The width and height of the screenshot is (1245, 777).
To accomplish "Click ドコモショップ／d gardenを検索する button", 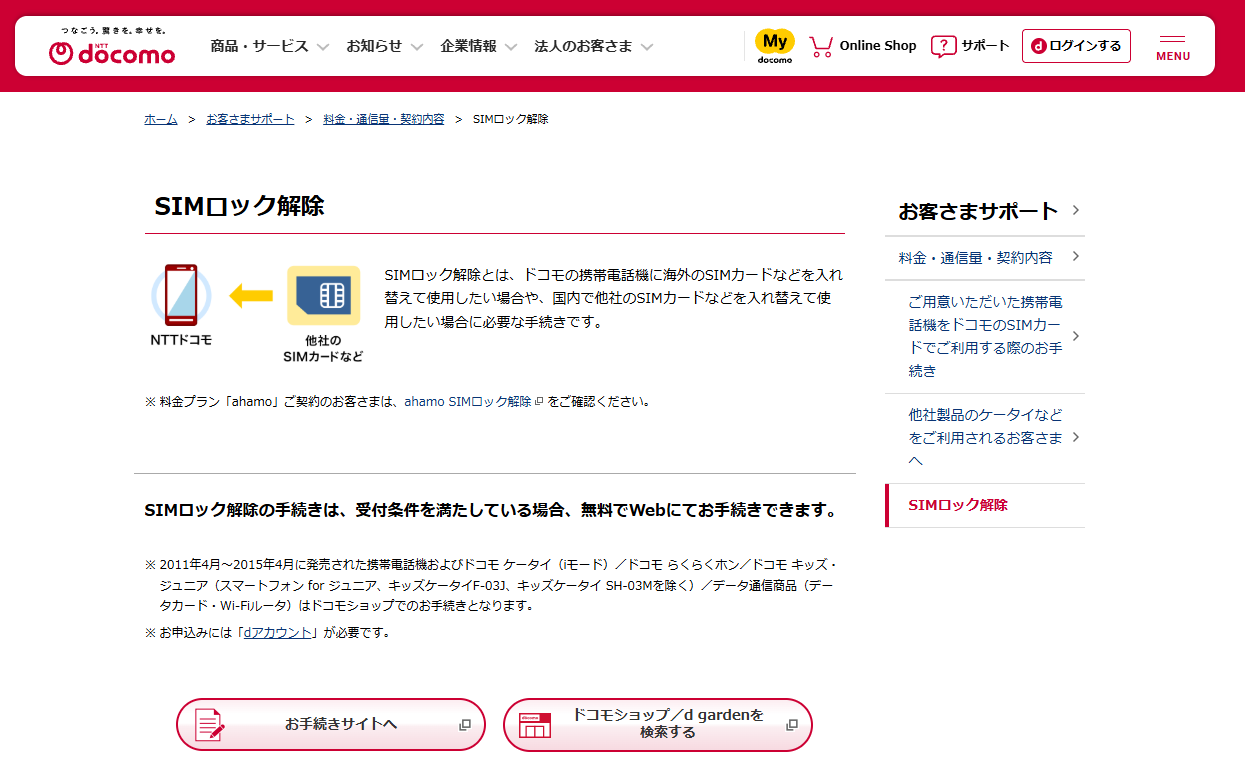I will coord(658,724).
